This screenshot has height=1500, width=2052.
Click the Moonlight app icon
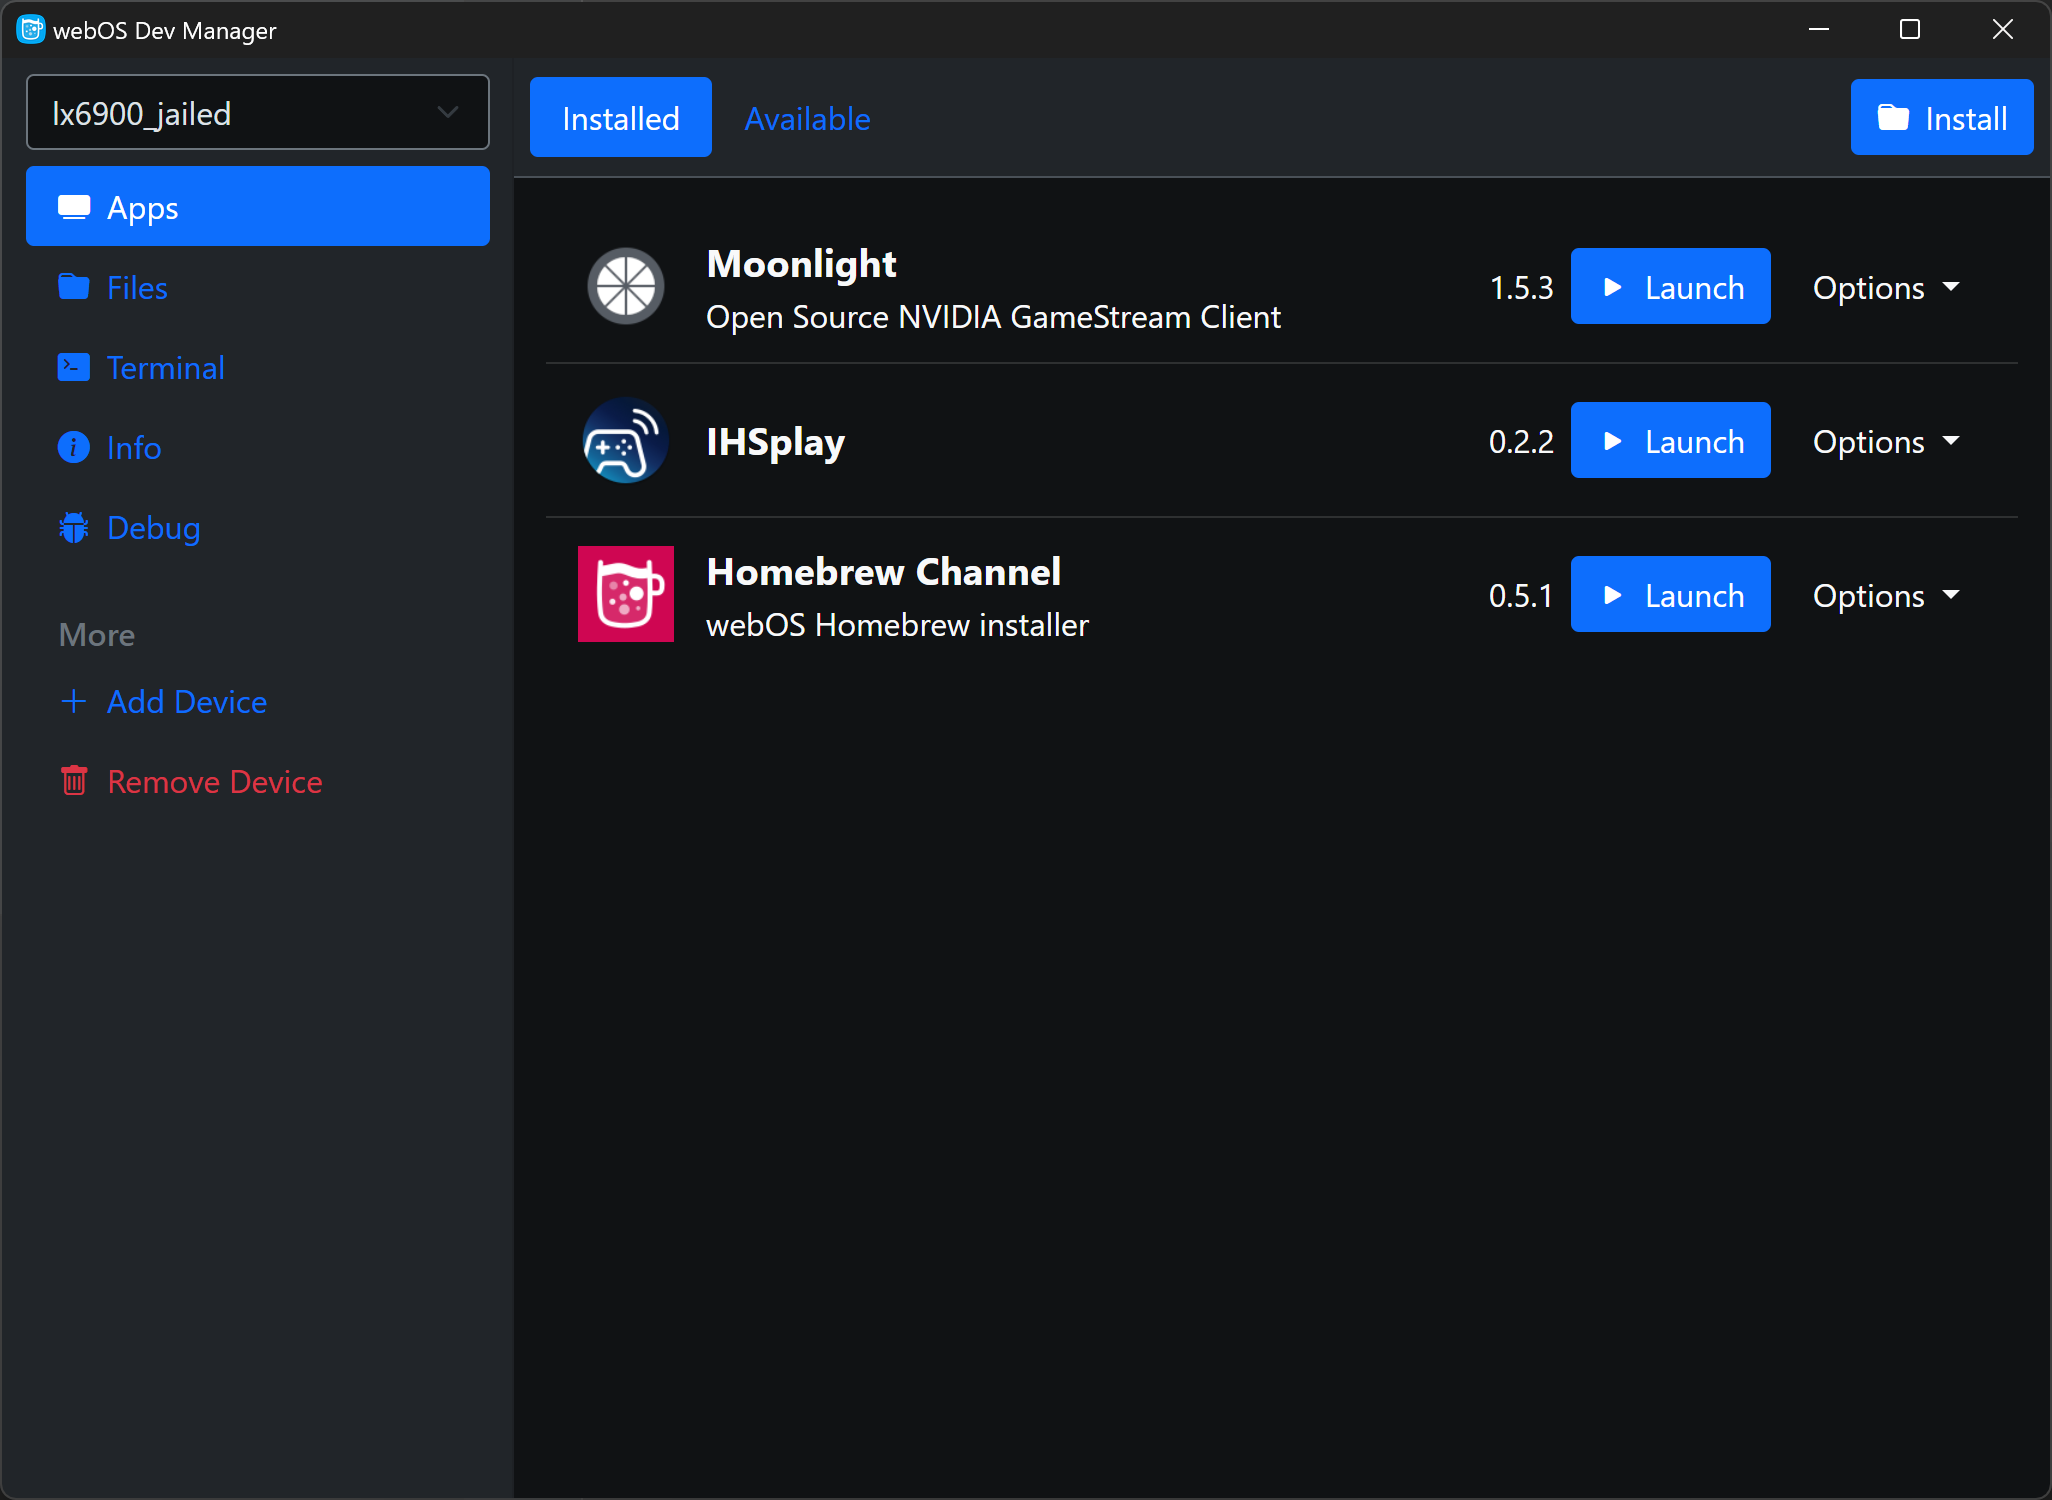click(x=629, y=288)
